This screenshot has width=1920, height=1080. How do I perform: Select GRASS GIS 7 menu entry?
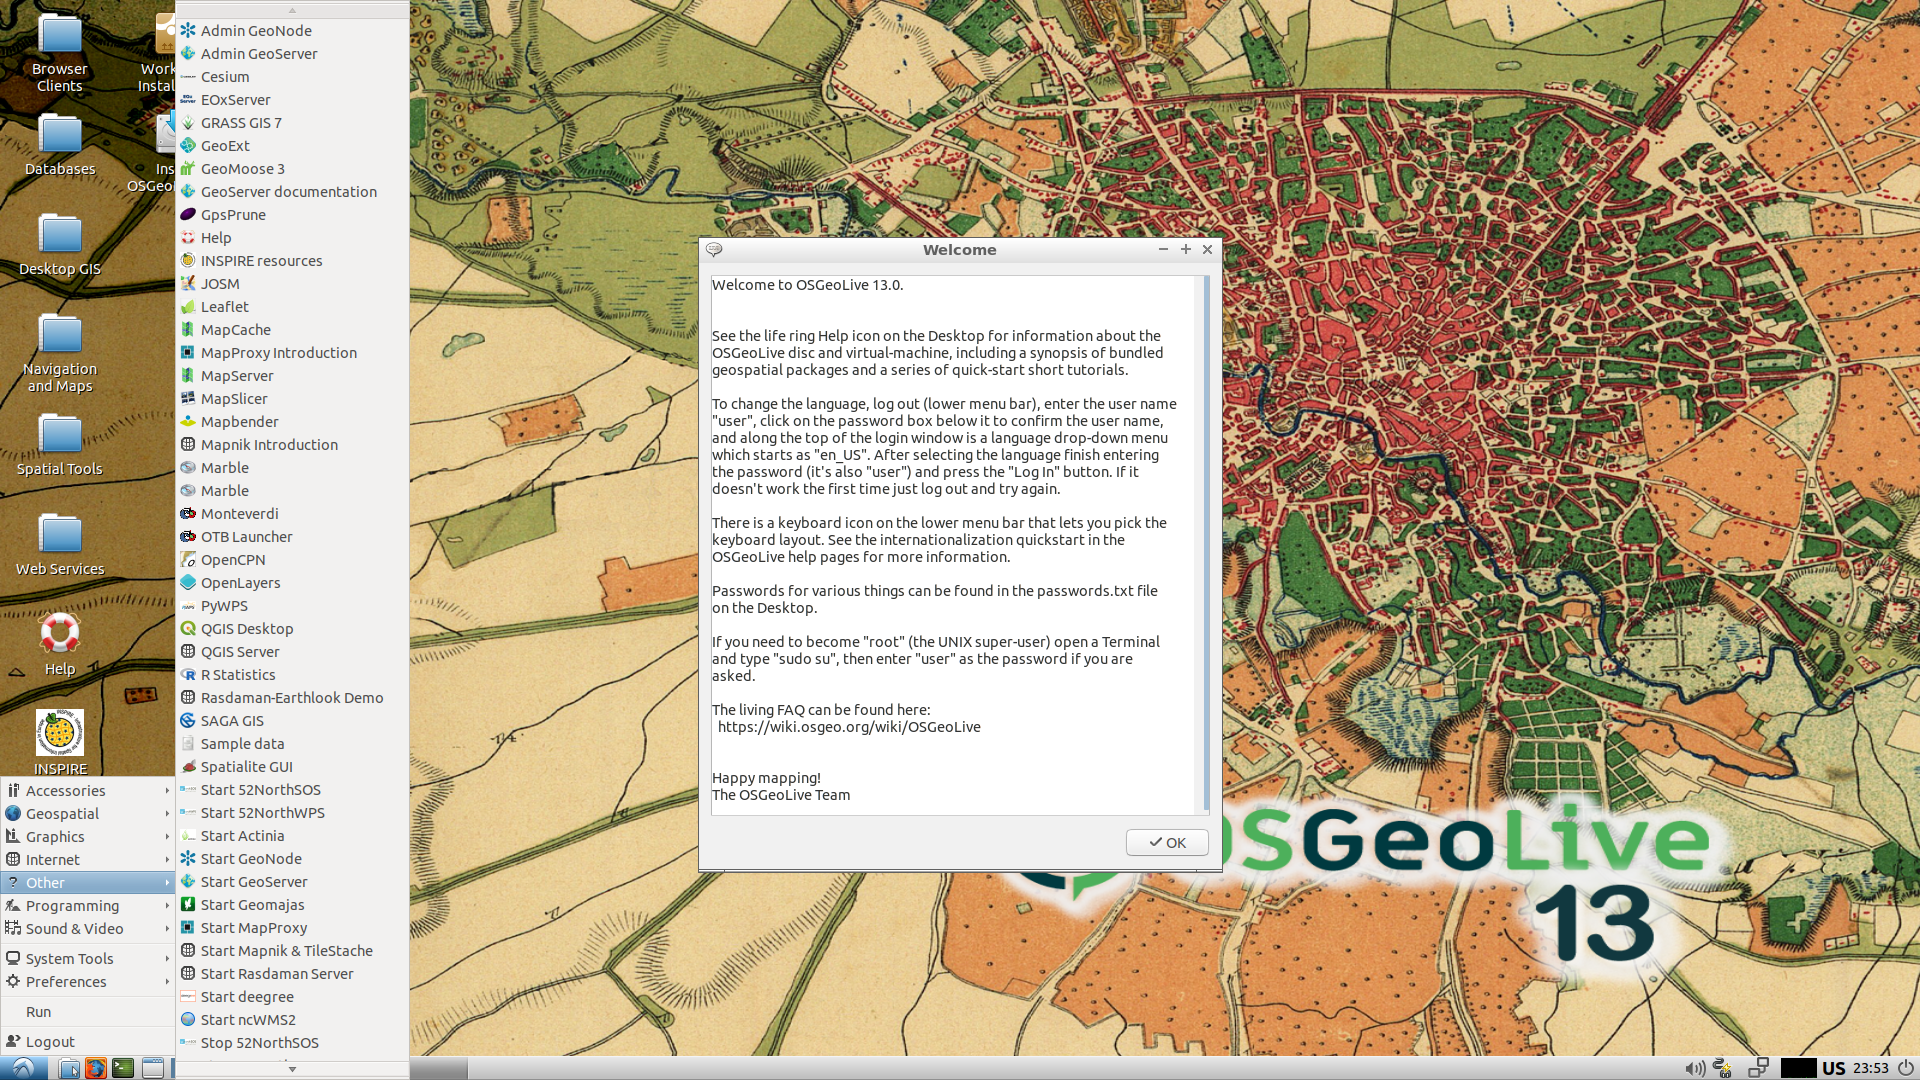[292, 122]
